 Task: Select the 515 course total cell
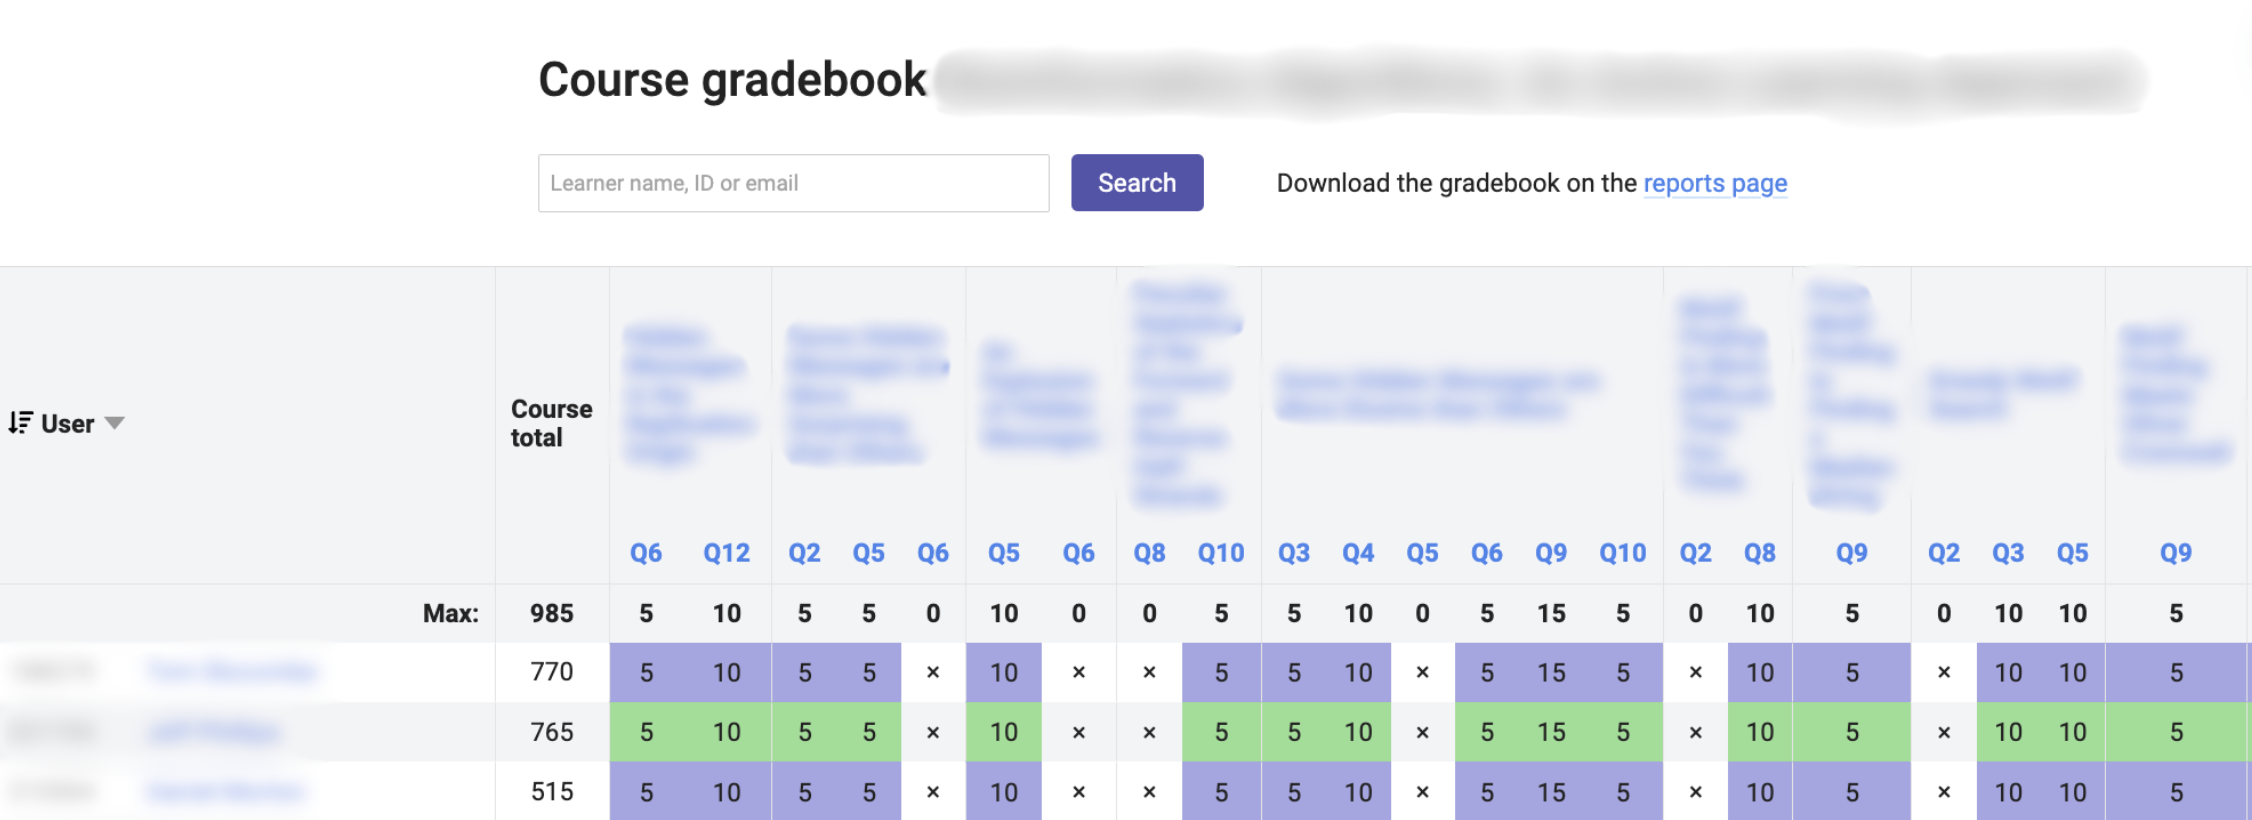coord(551,792)
